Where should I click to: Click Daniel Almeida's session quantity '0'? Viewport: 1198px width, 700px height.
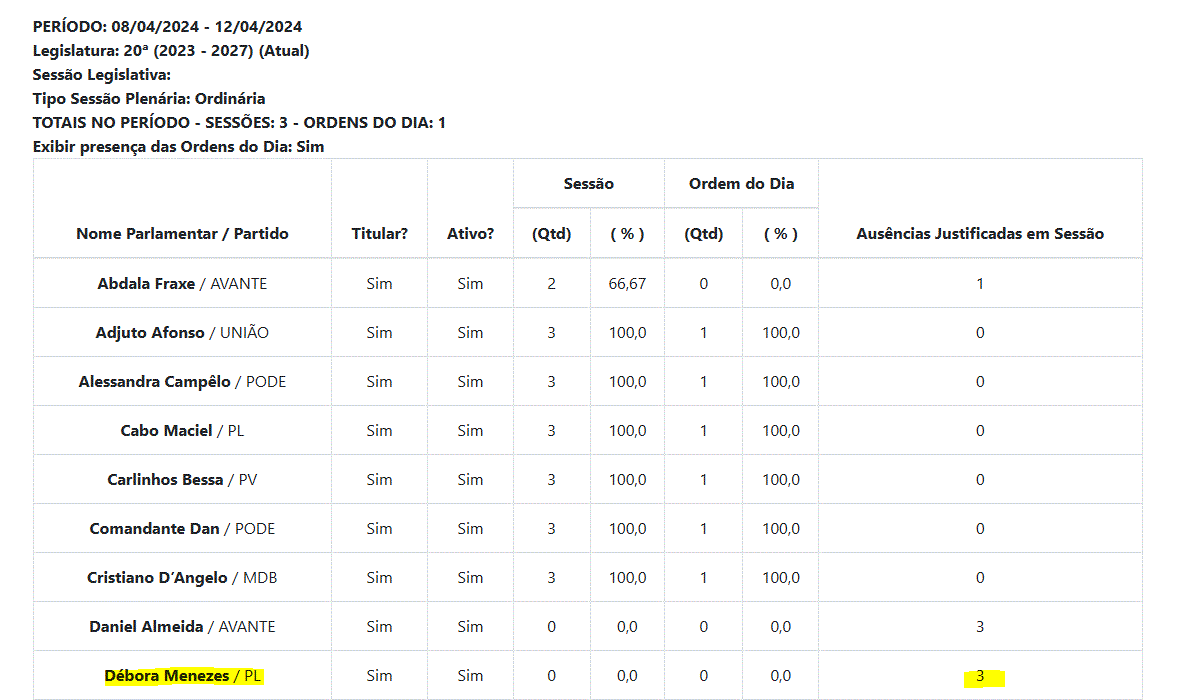552,627
